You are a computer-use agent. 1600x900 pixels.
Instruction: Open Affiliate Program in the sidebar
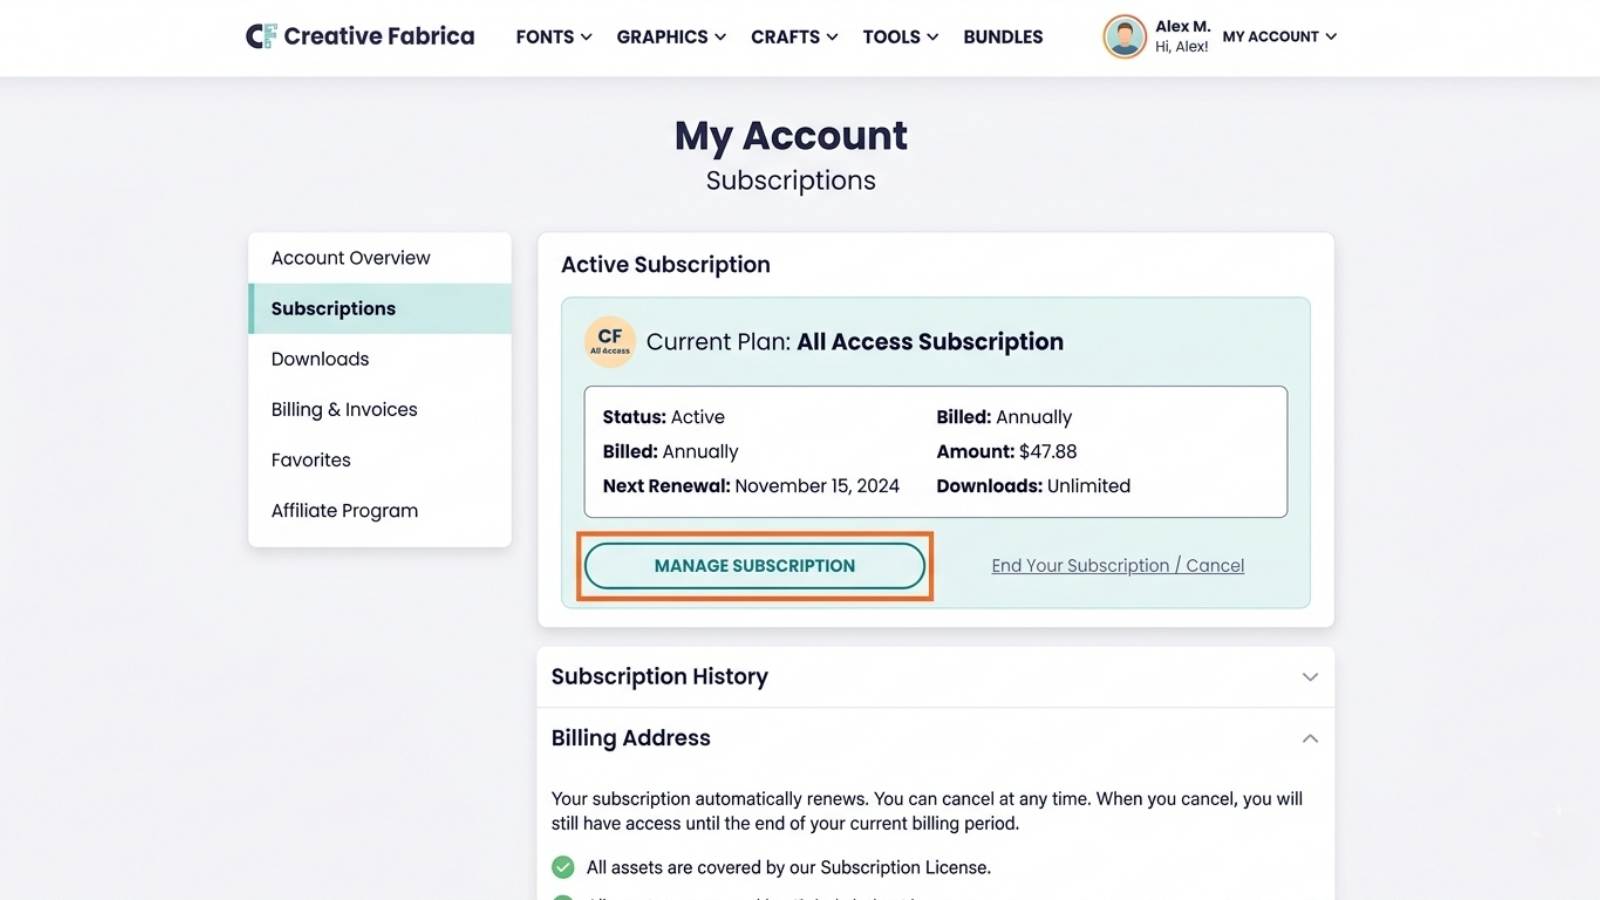click(x=380, y=510)
